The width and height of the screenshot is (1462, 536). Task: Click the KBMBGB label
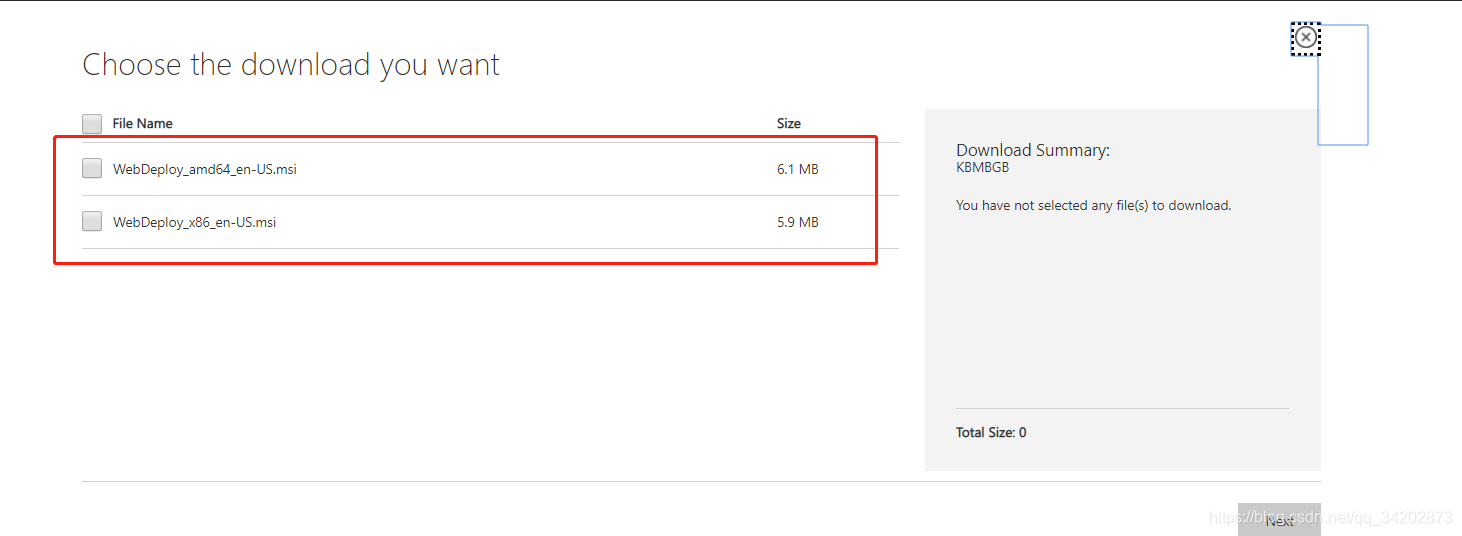(983, 168)
